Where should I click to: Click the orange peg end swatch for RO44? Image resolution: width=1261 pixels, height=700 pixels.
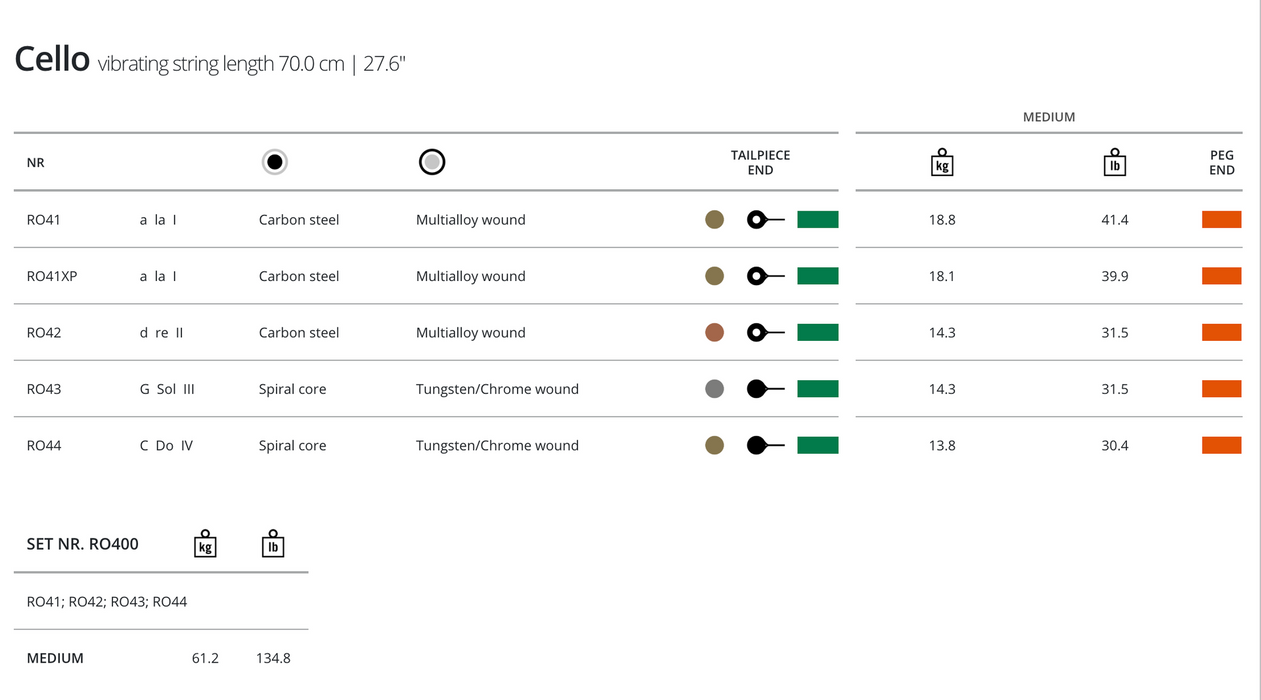pyautogui.click(x=1221, y=446)
